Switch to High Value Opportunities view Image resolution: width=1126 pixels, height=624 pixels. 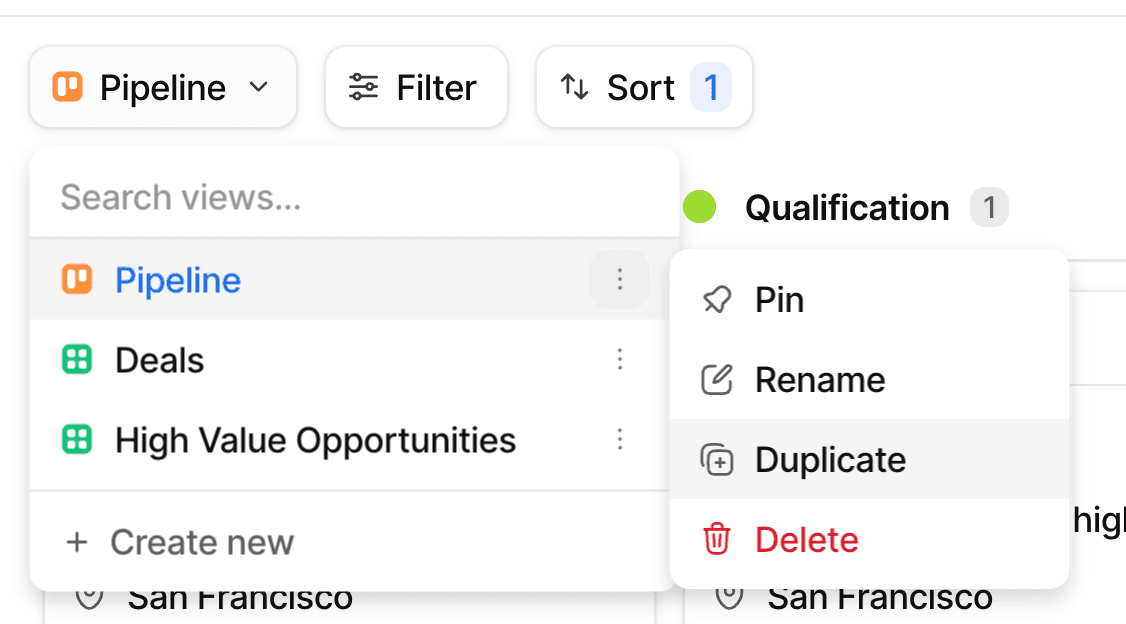coord(315,440)
